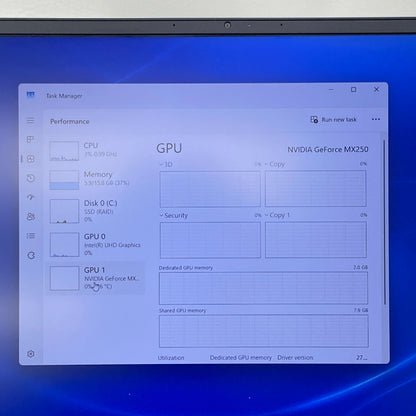Select Memory in performance list
416x416 pixels.
[96, 179]
